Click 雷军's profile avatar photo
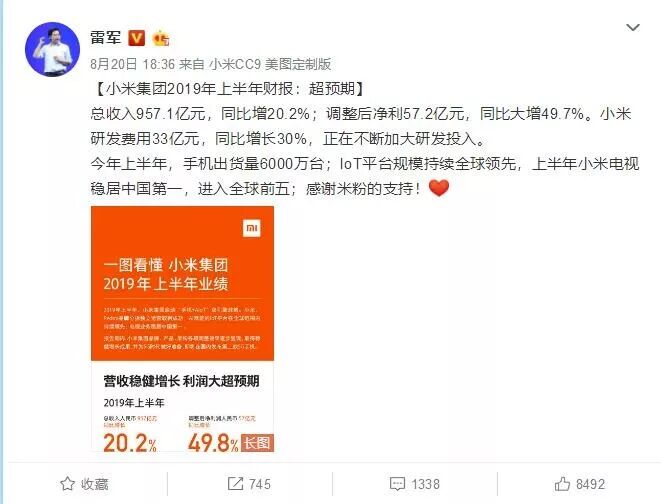661x504 pixels. coord(53,49)
